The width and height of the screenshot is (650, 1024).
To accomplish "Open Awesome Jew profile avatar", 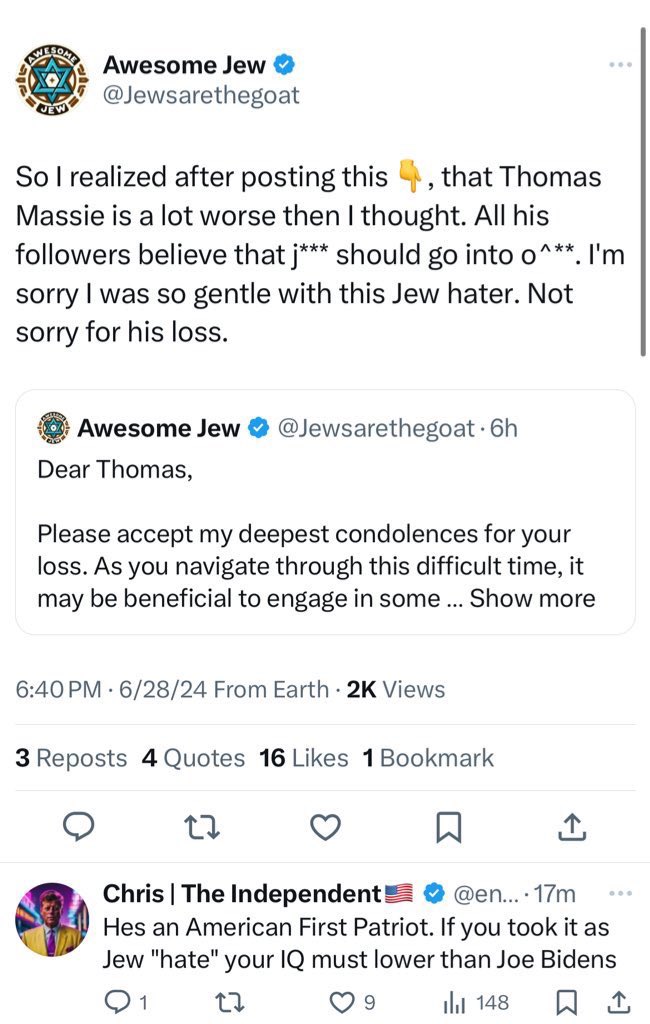I will point(52,82).
